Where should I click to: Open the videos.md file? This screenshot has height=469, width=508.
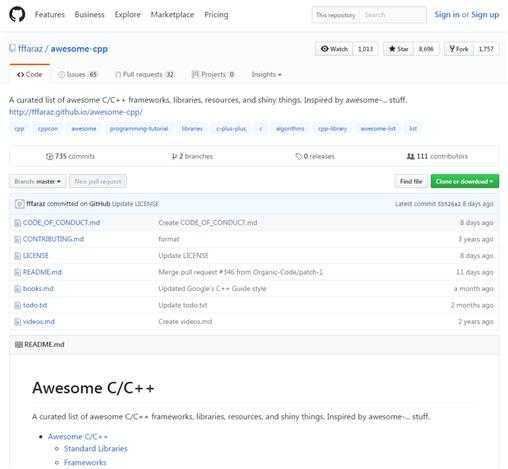click(x=39, y=321)
